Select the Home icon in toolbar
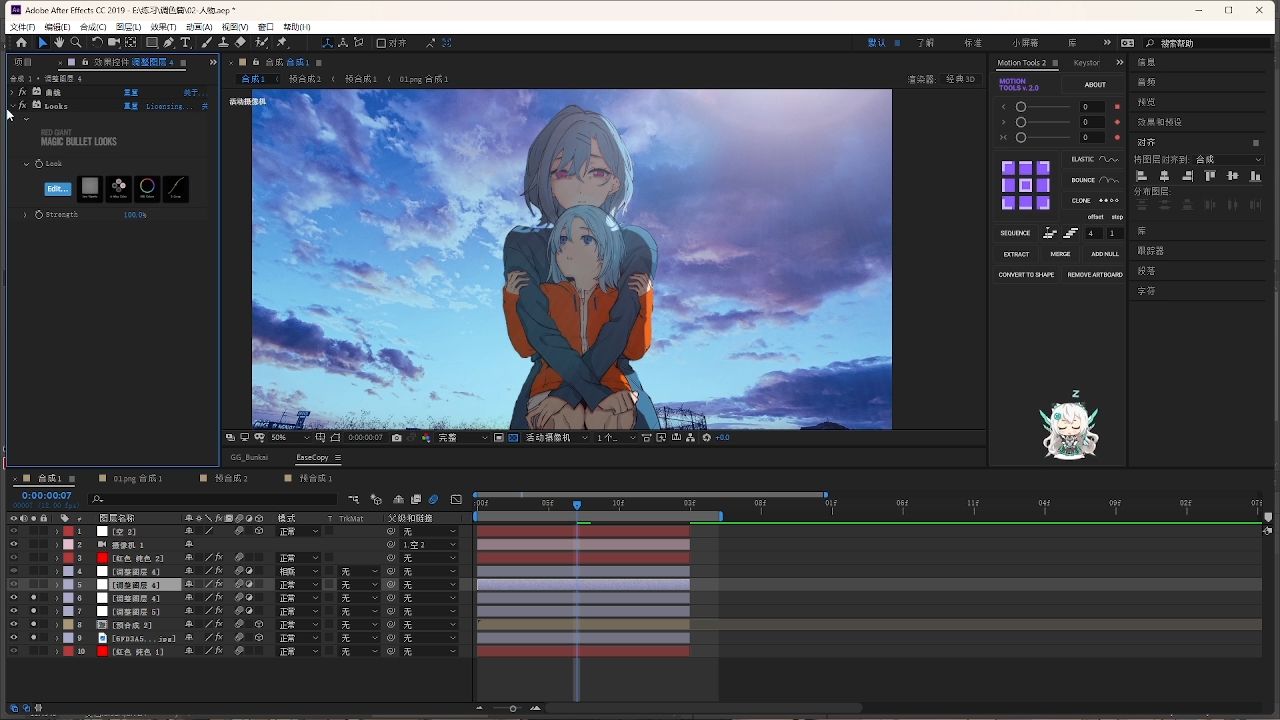 tap(21, 43)
